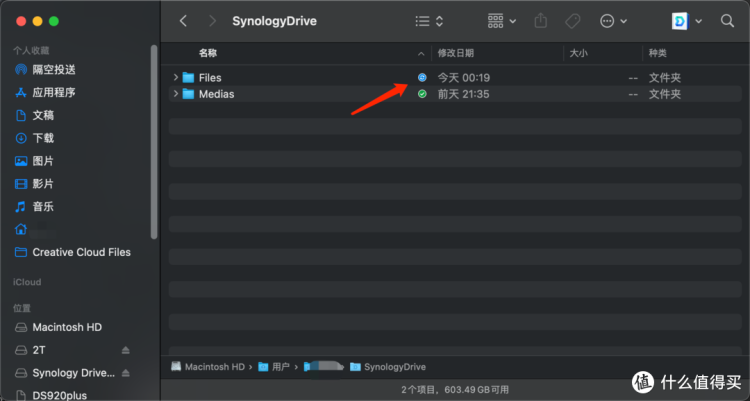This screenshot has height=401, width=750.
Task: Click the 文件夹 kind cell of Medias
Action: click(664, 94)
